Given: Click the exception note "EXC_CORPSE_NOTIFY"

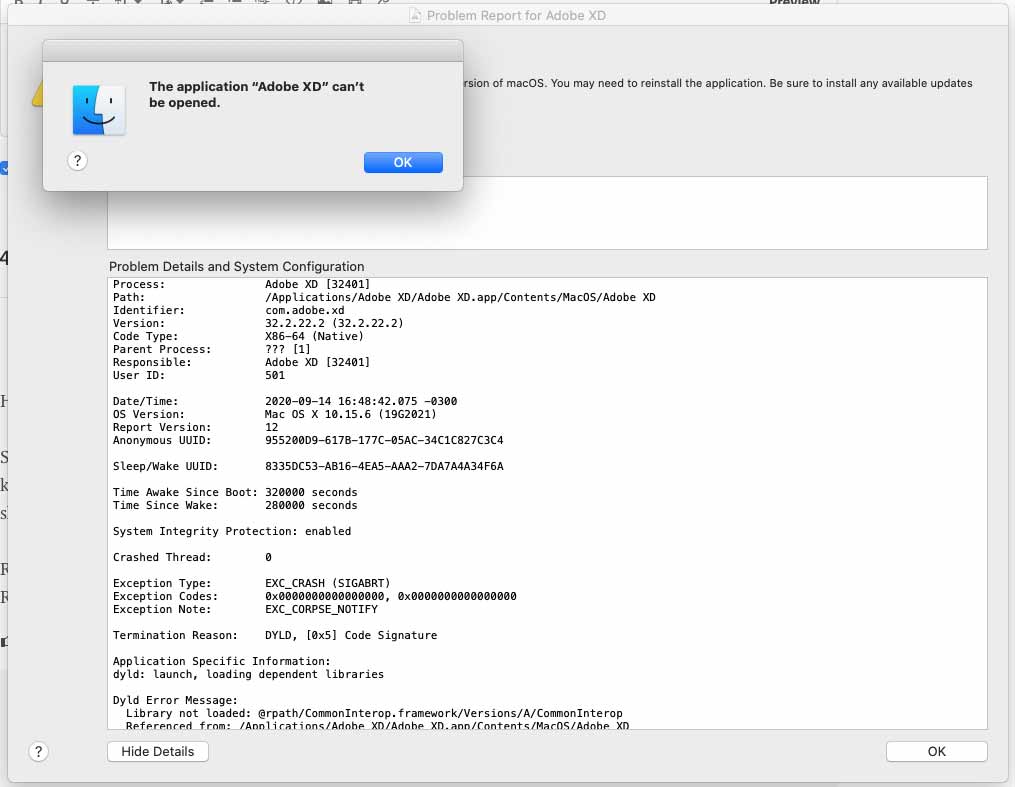Looking at the screenshot, I should 321,609.
